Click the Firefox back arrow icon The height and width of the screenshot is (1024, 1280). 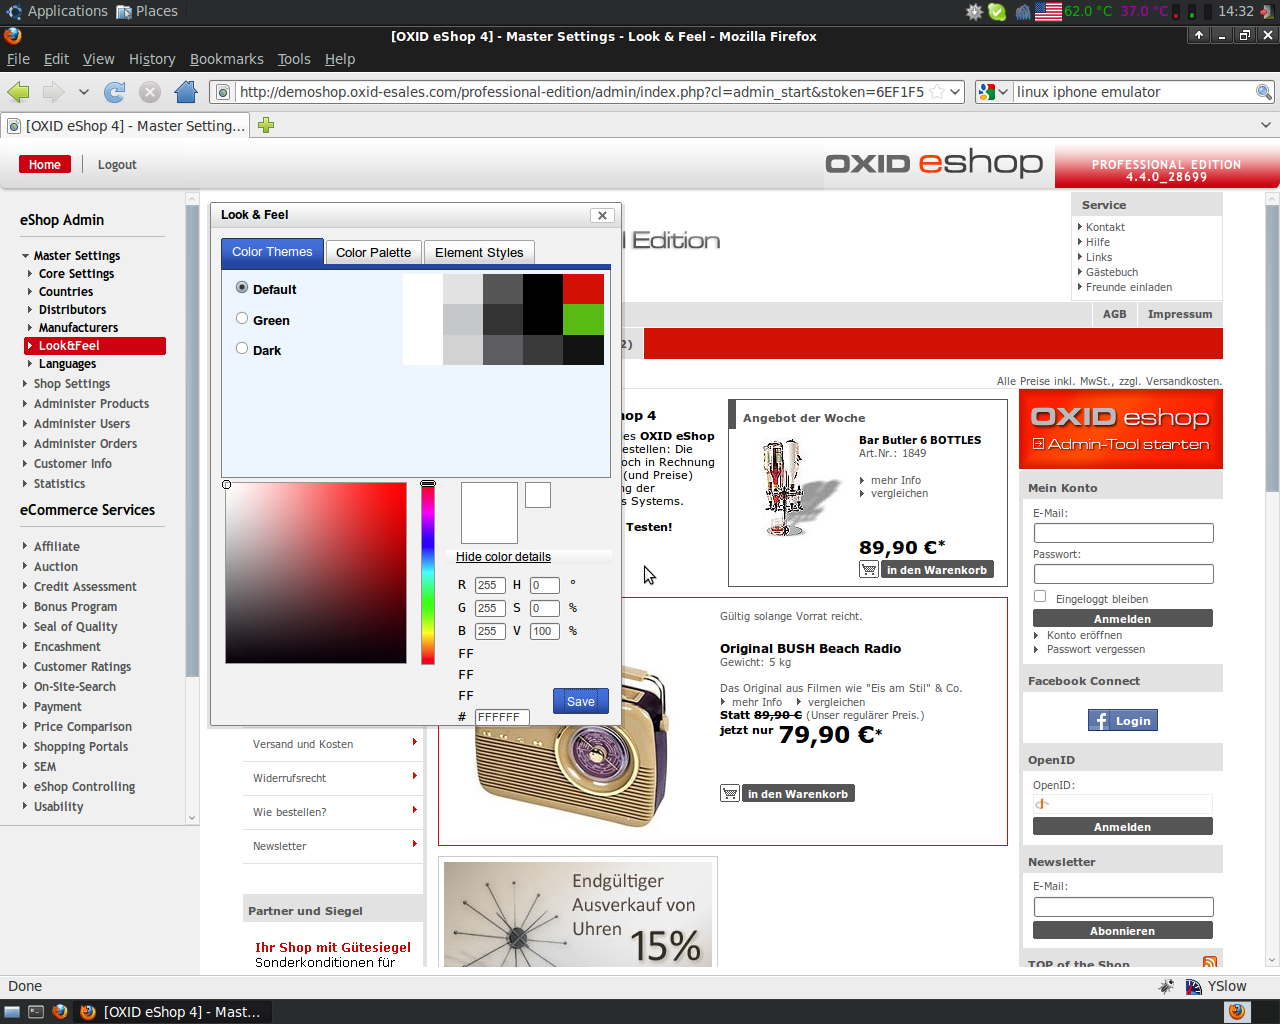click(x=18, y=92)
